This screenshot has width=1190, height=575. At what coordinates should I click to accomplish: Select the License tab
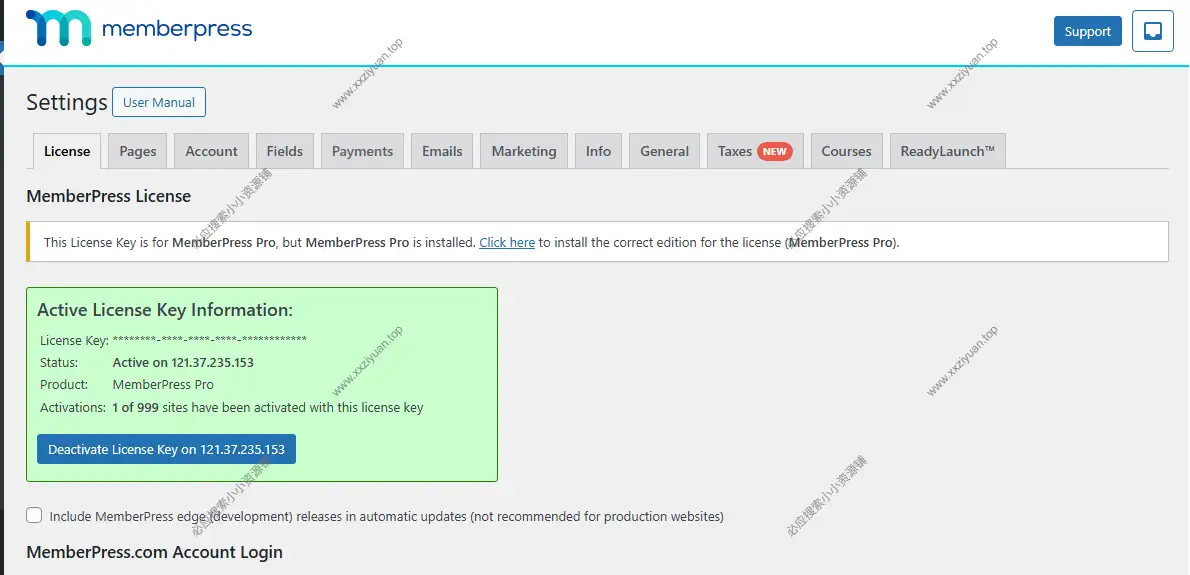click(67, 151)
